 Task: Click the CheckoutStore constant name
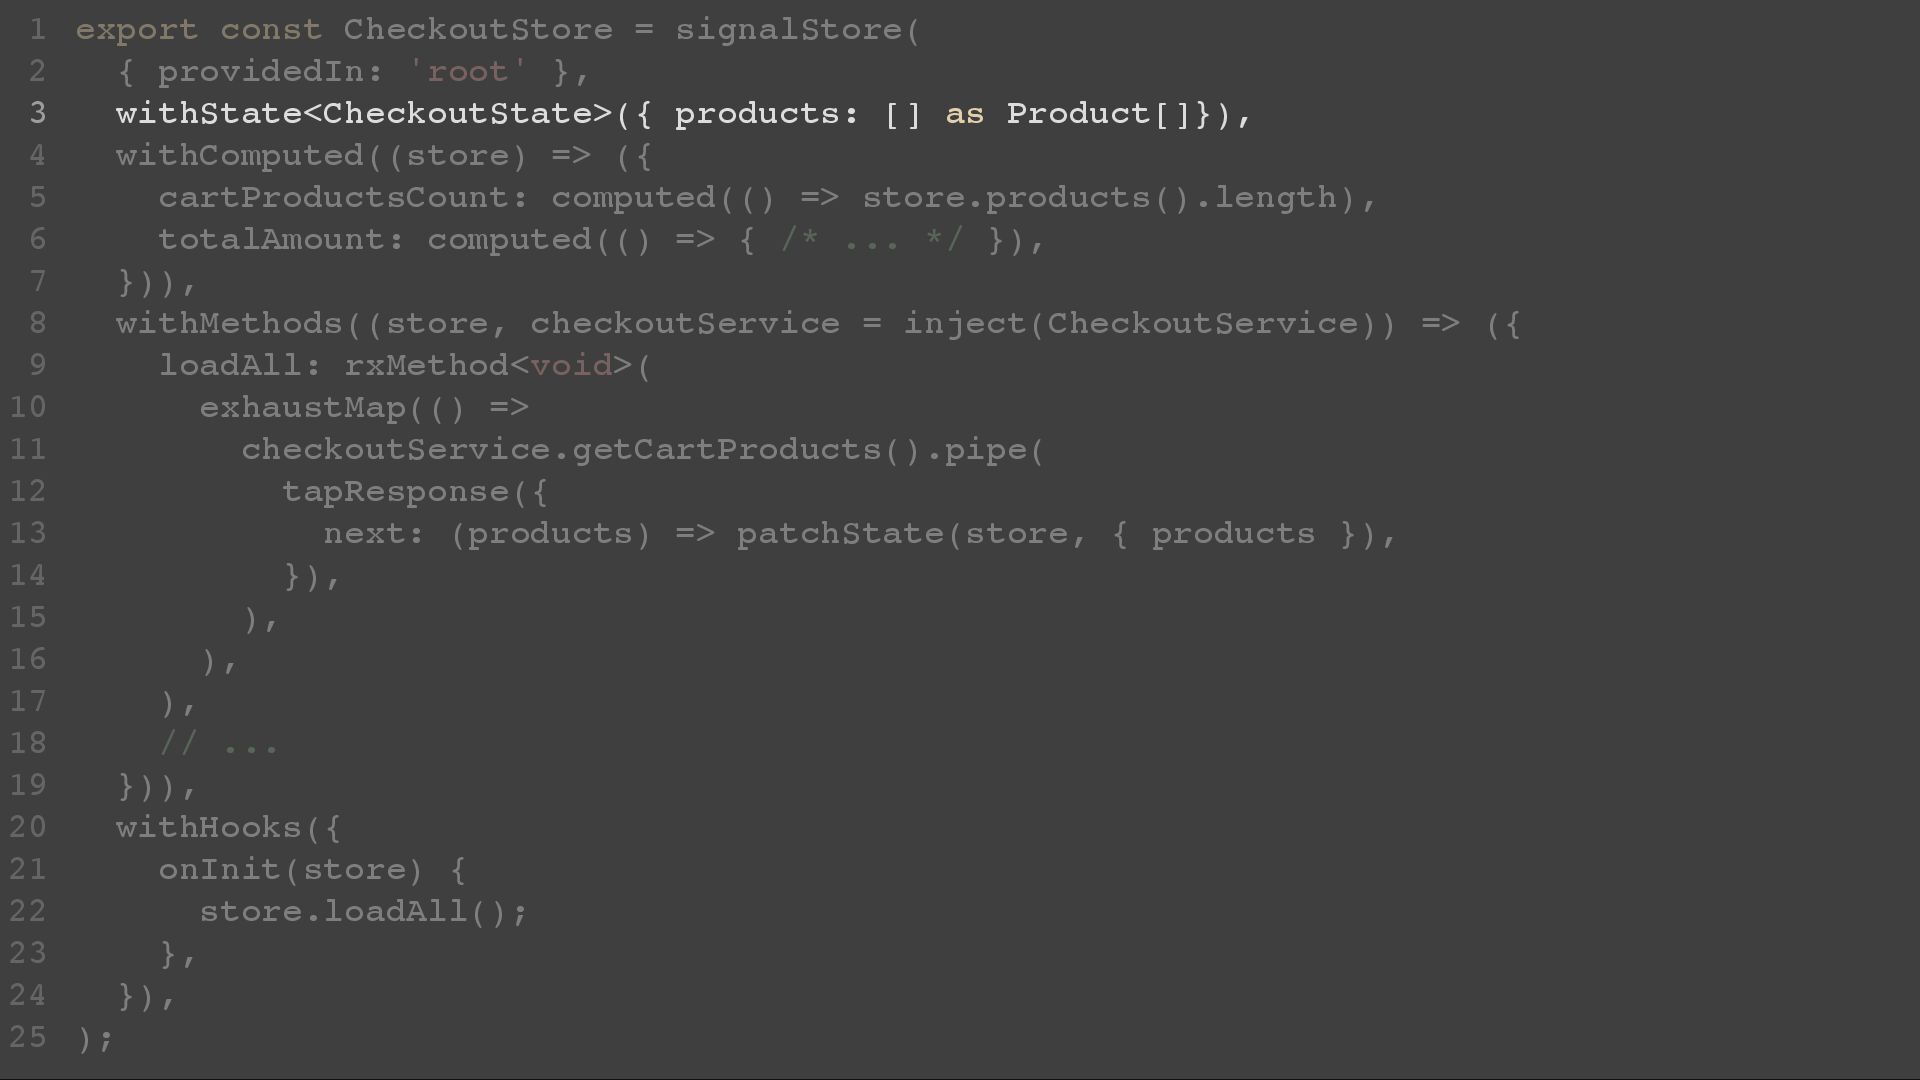point(478,30)
